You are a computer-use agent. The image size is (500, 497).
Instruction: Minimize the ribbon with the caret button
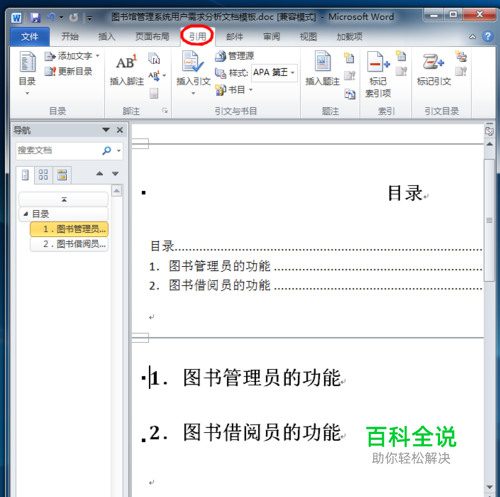pos(473,37)
